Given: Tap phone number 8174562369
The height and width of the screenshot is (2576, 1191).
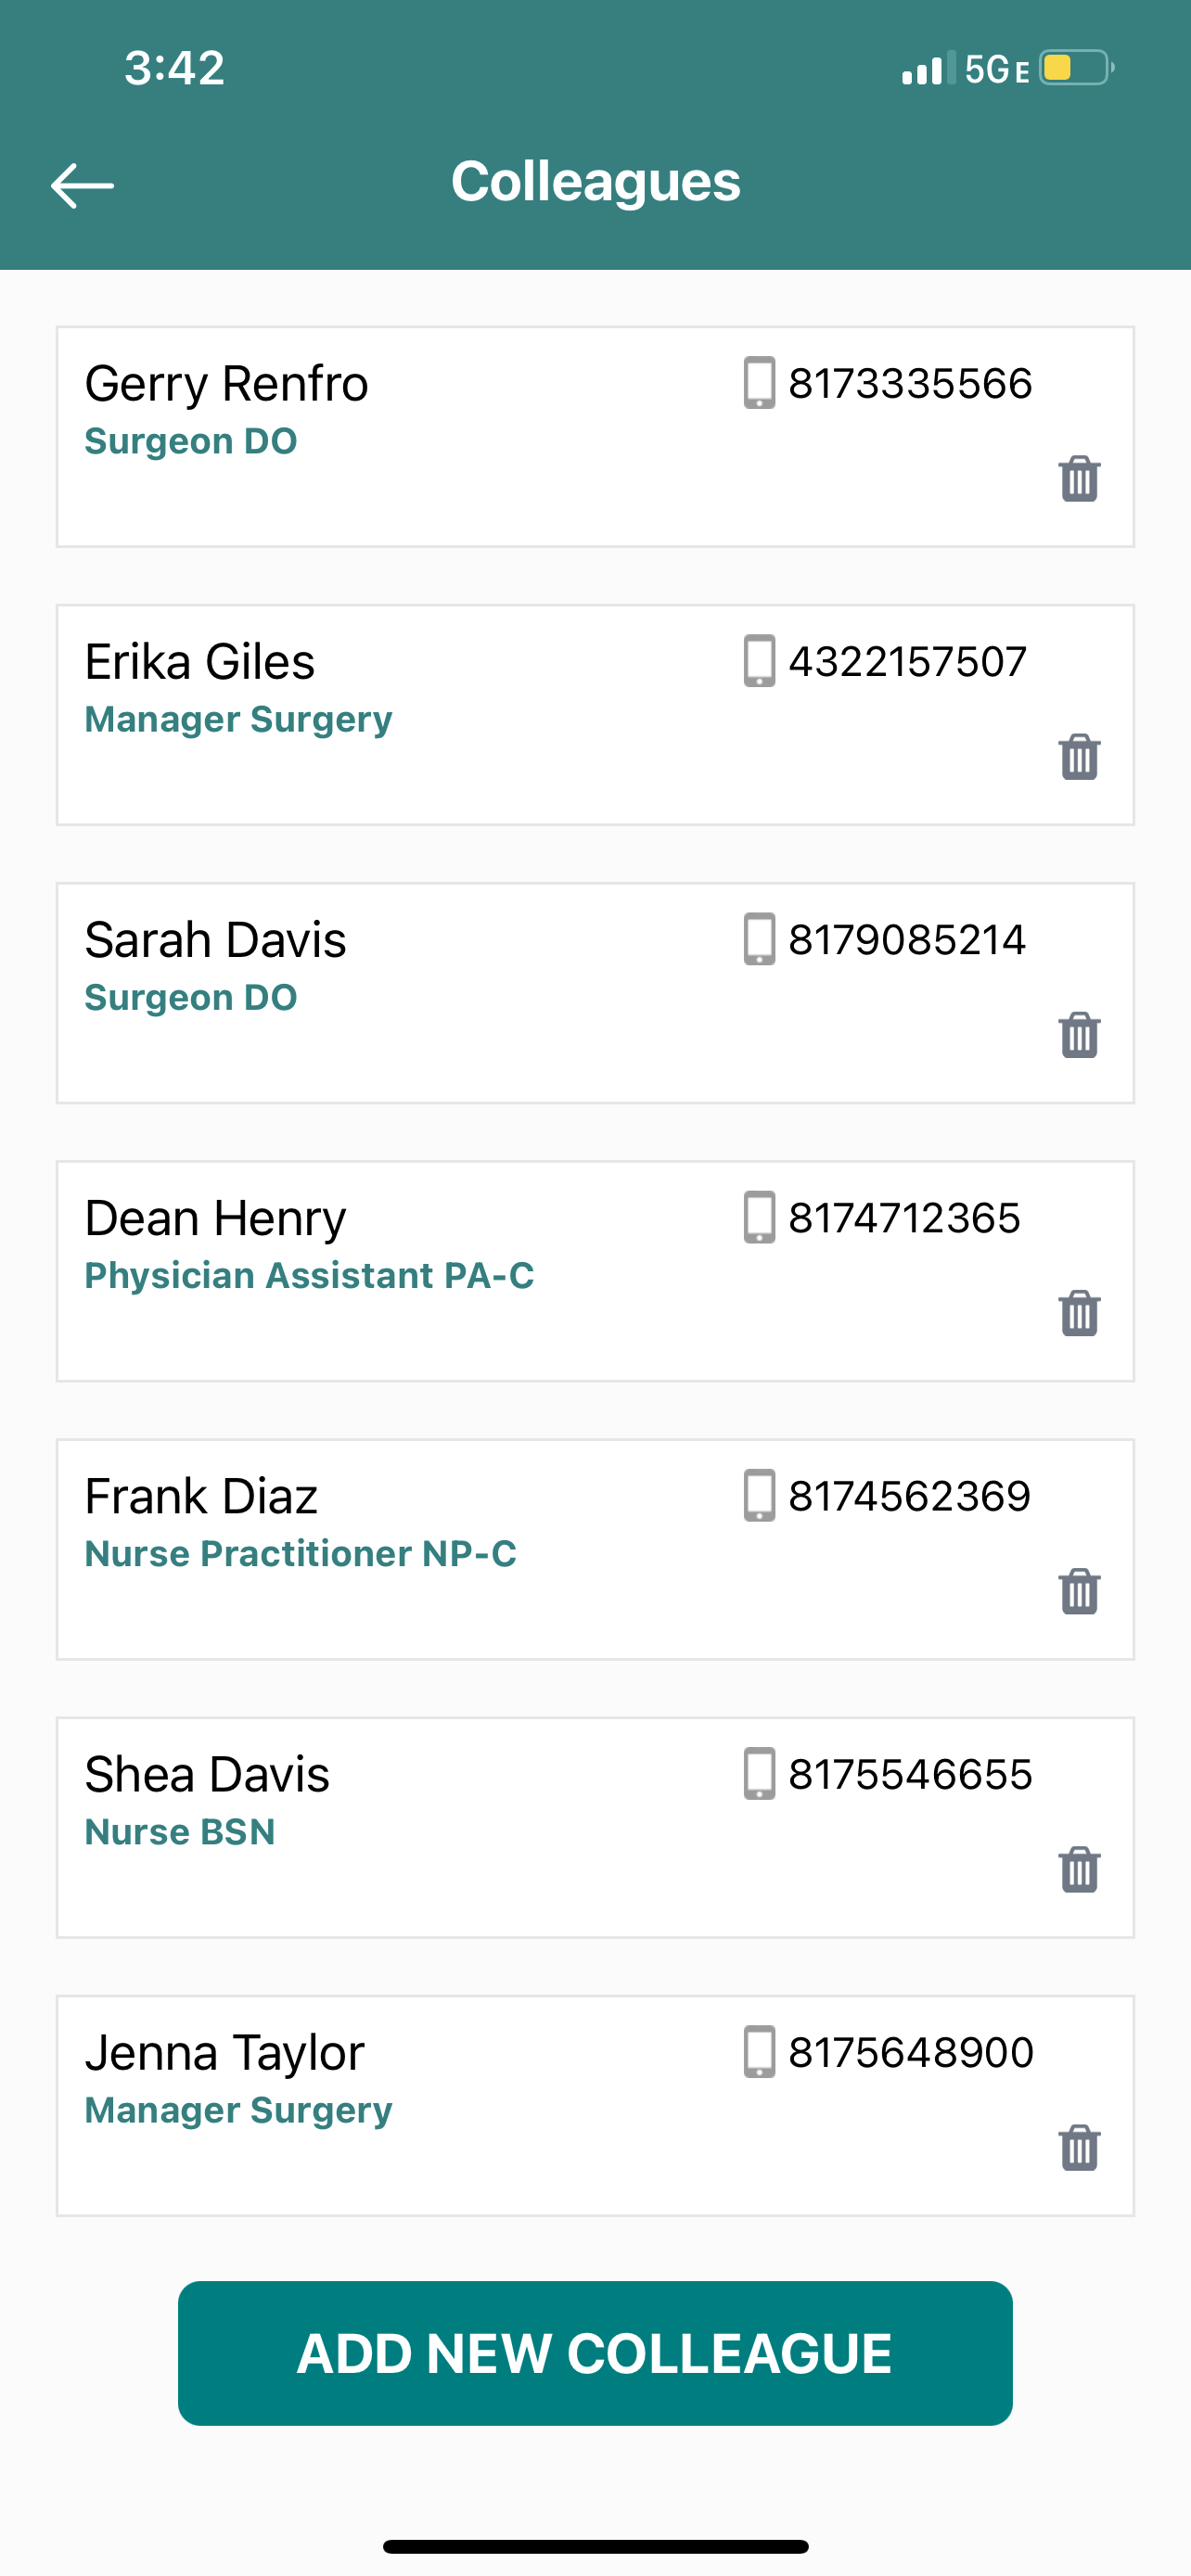Looking at the screenshot, I should click(x=909, y=1496).
